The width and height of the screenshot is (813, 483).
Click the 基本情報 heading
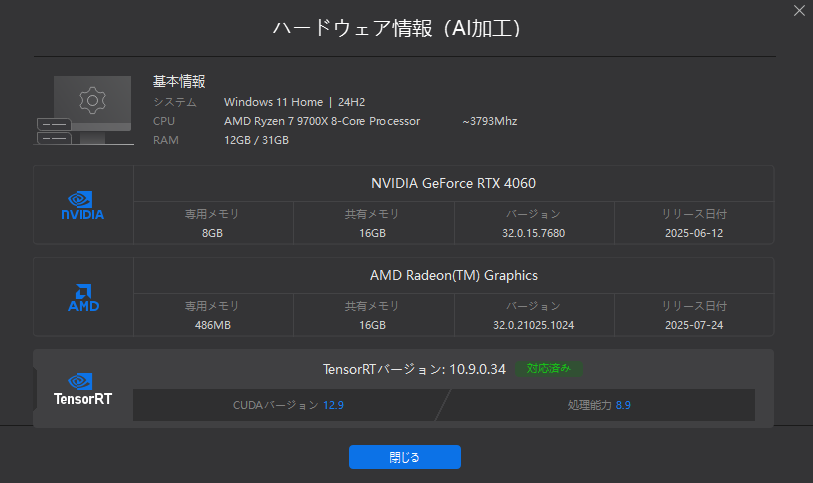tap(179, 81)
